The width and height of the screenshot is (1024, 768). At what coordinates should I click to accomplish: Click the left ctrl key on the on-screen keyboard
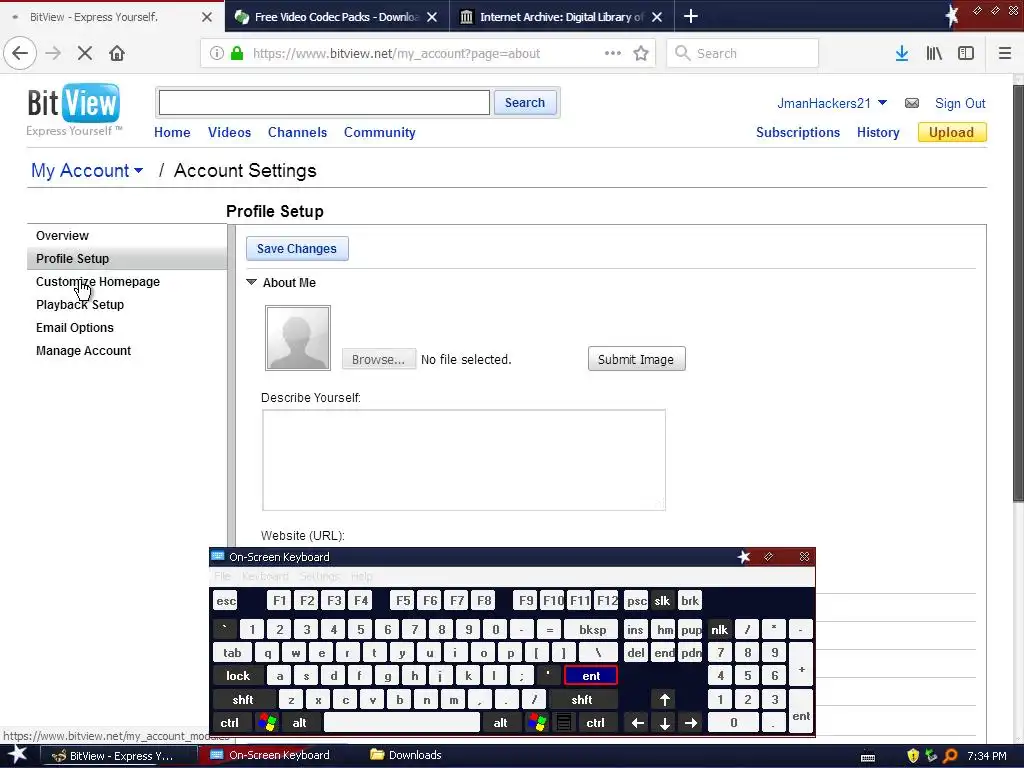230,723
